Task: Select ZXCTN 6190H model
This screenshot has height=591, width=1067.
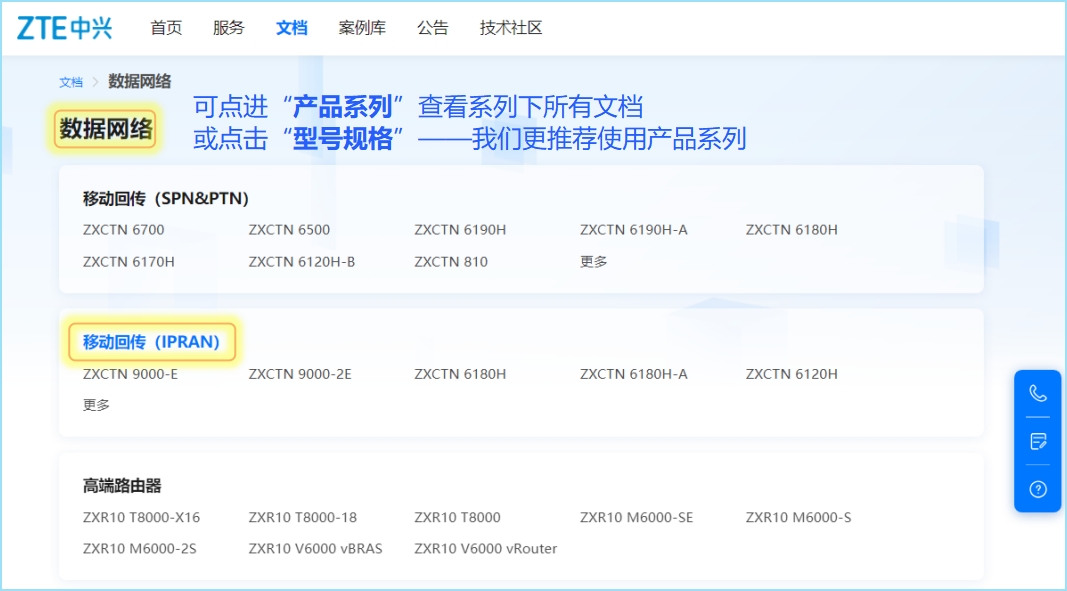Action: tap(460, 230)
